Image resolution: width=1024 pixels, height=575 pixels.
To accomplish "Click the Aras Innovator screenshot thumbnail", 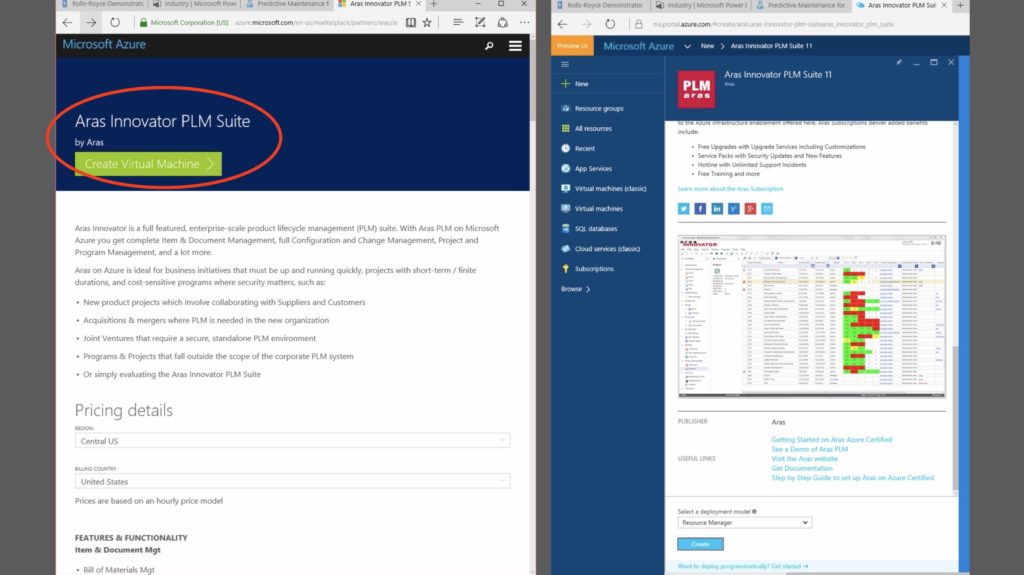I will tap(812, 316).
